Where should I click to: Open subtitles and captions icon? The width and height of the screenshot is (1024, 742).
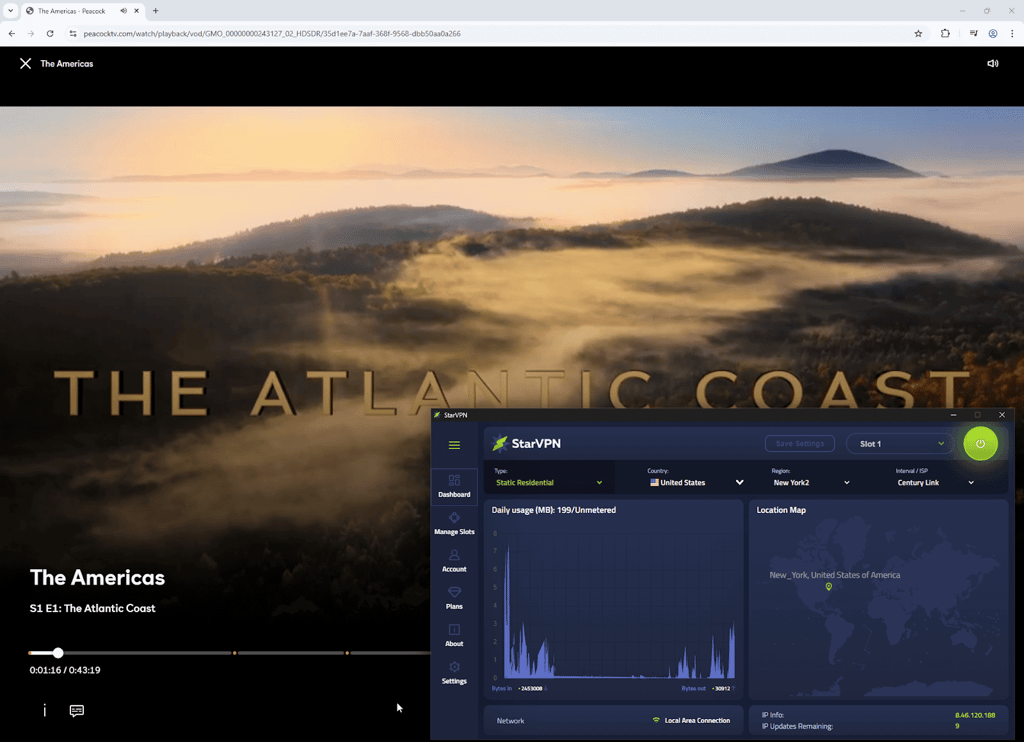76,711
